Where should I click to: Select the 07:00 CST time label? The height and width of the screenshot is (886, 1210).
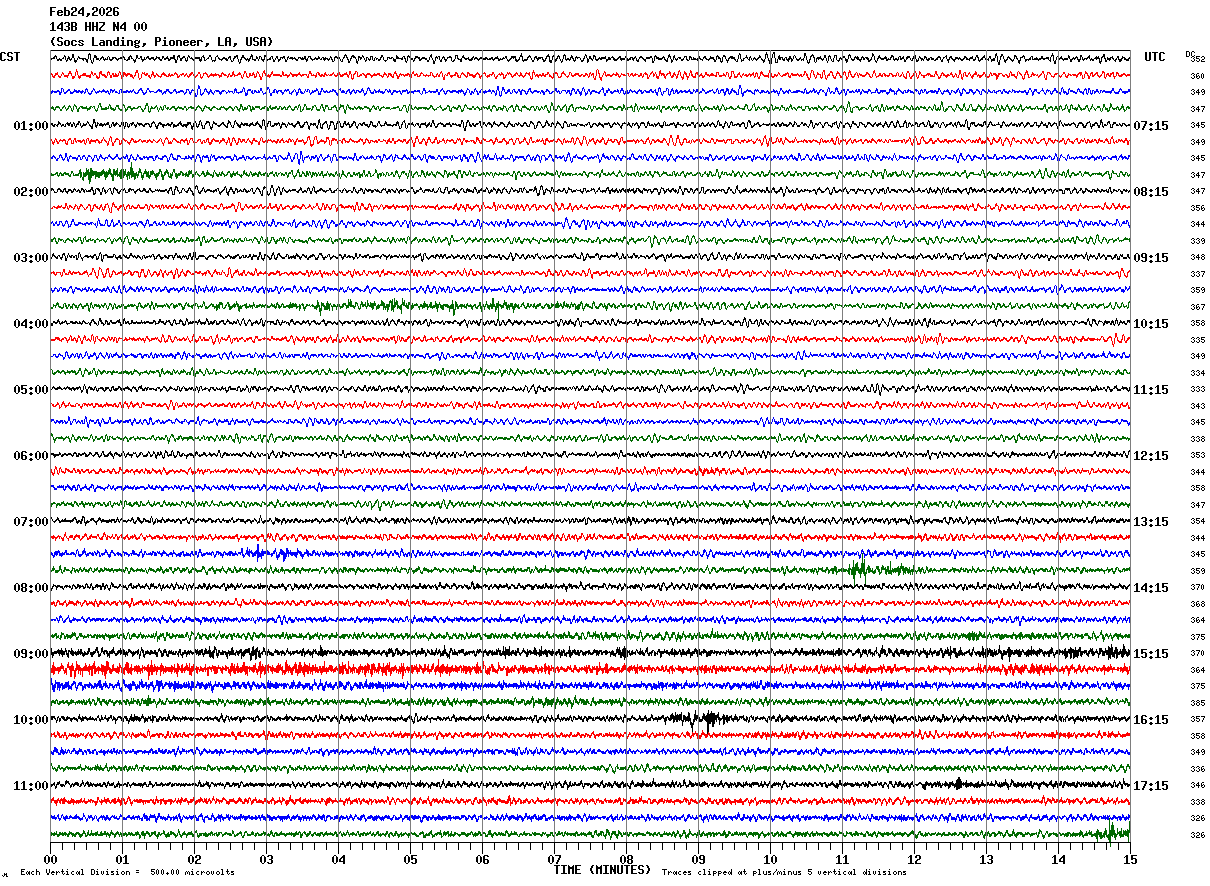pos(31,522)
